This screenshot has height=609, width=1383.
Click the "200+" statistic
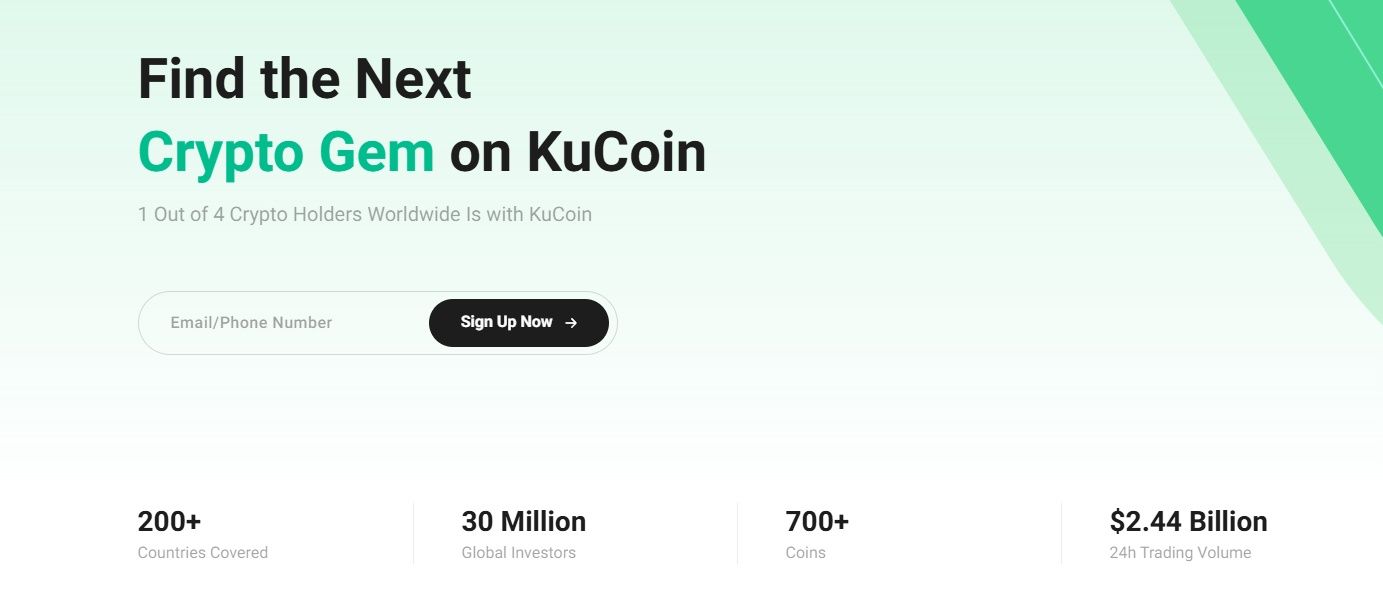(169, 521)
